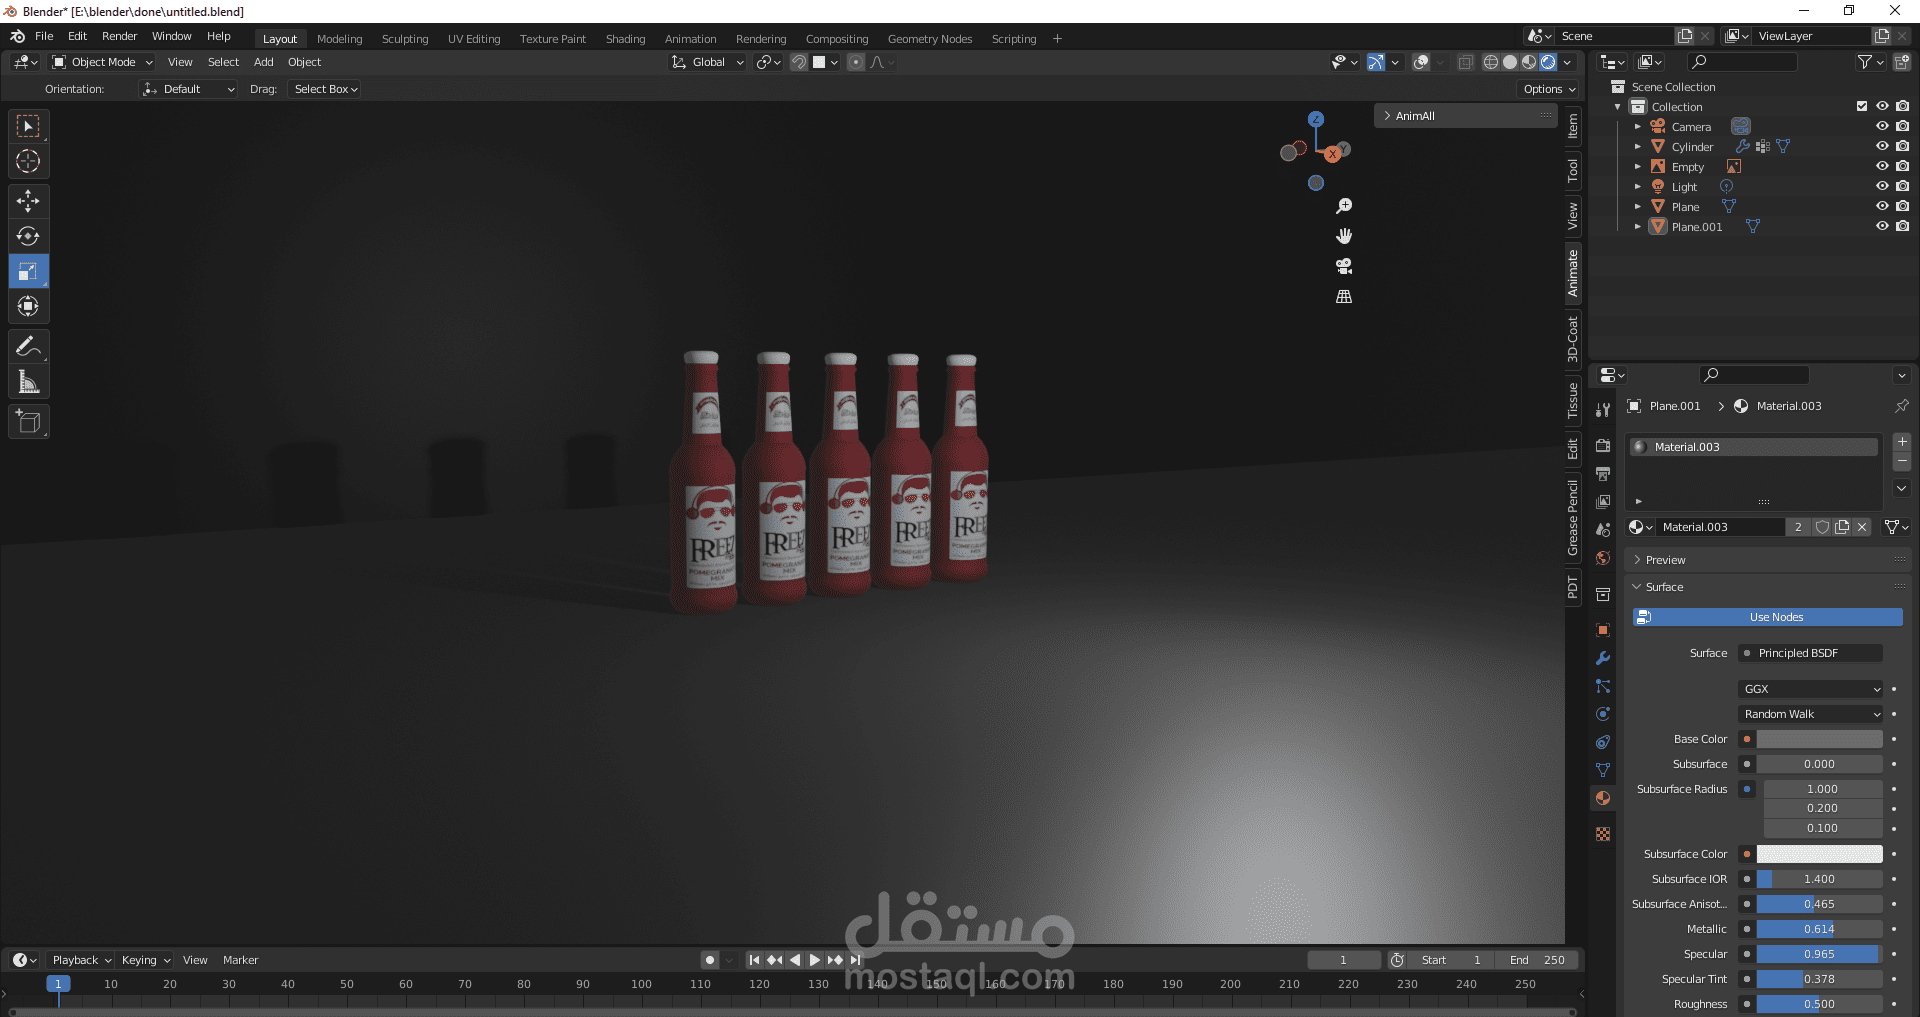Image resolution: width=1920 pixels, height=1017 pixels.
Task: Click the Subsurface Color swatch
Action: pyautogui.click(x=1819, y=854)
